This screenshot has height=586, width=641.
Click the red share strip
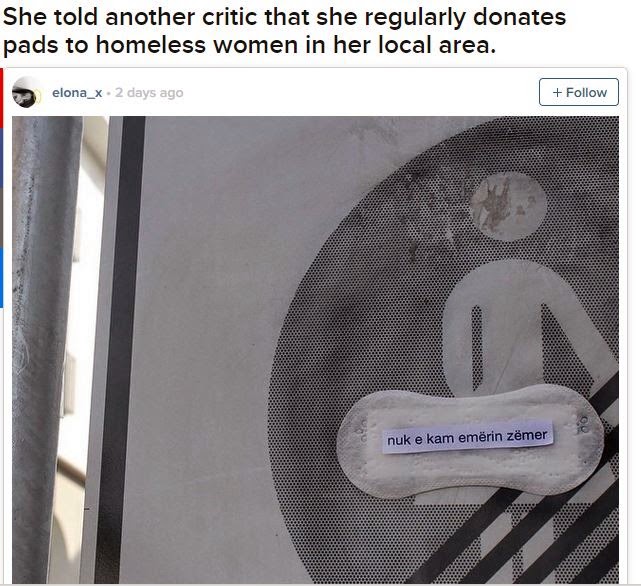tap(1, 98)
